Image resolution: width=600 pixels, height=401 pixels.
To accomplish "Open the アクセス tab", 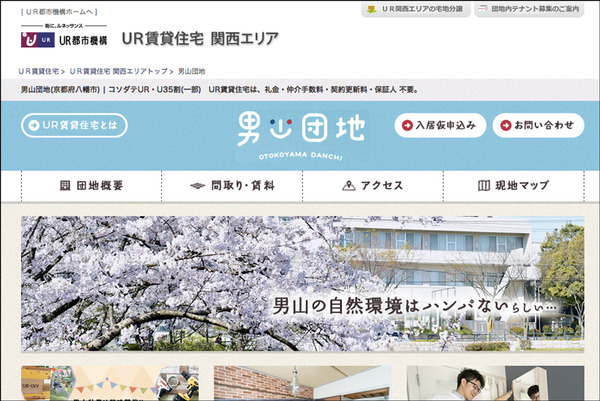I will pyautogui.click(x=373, y=186).
